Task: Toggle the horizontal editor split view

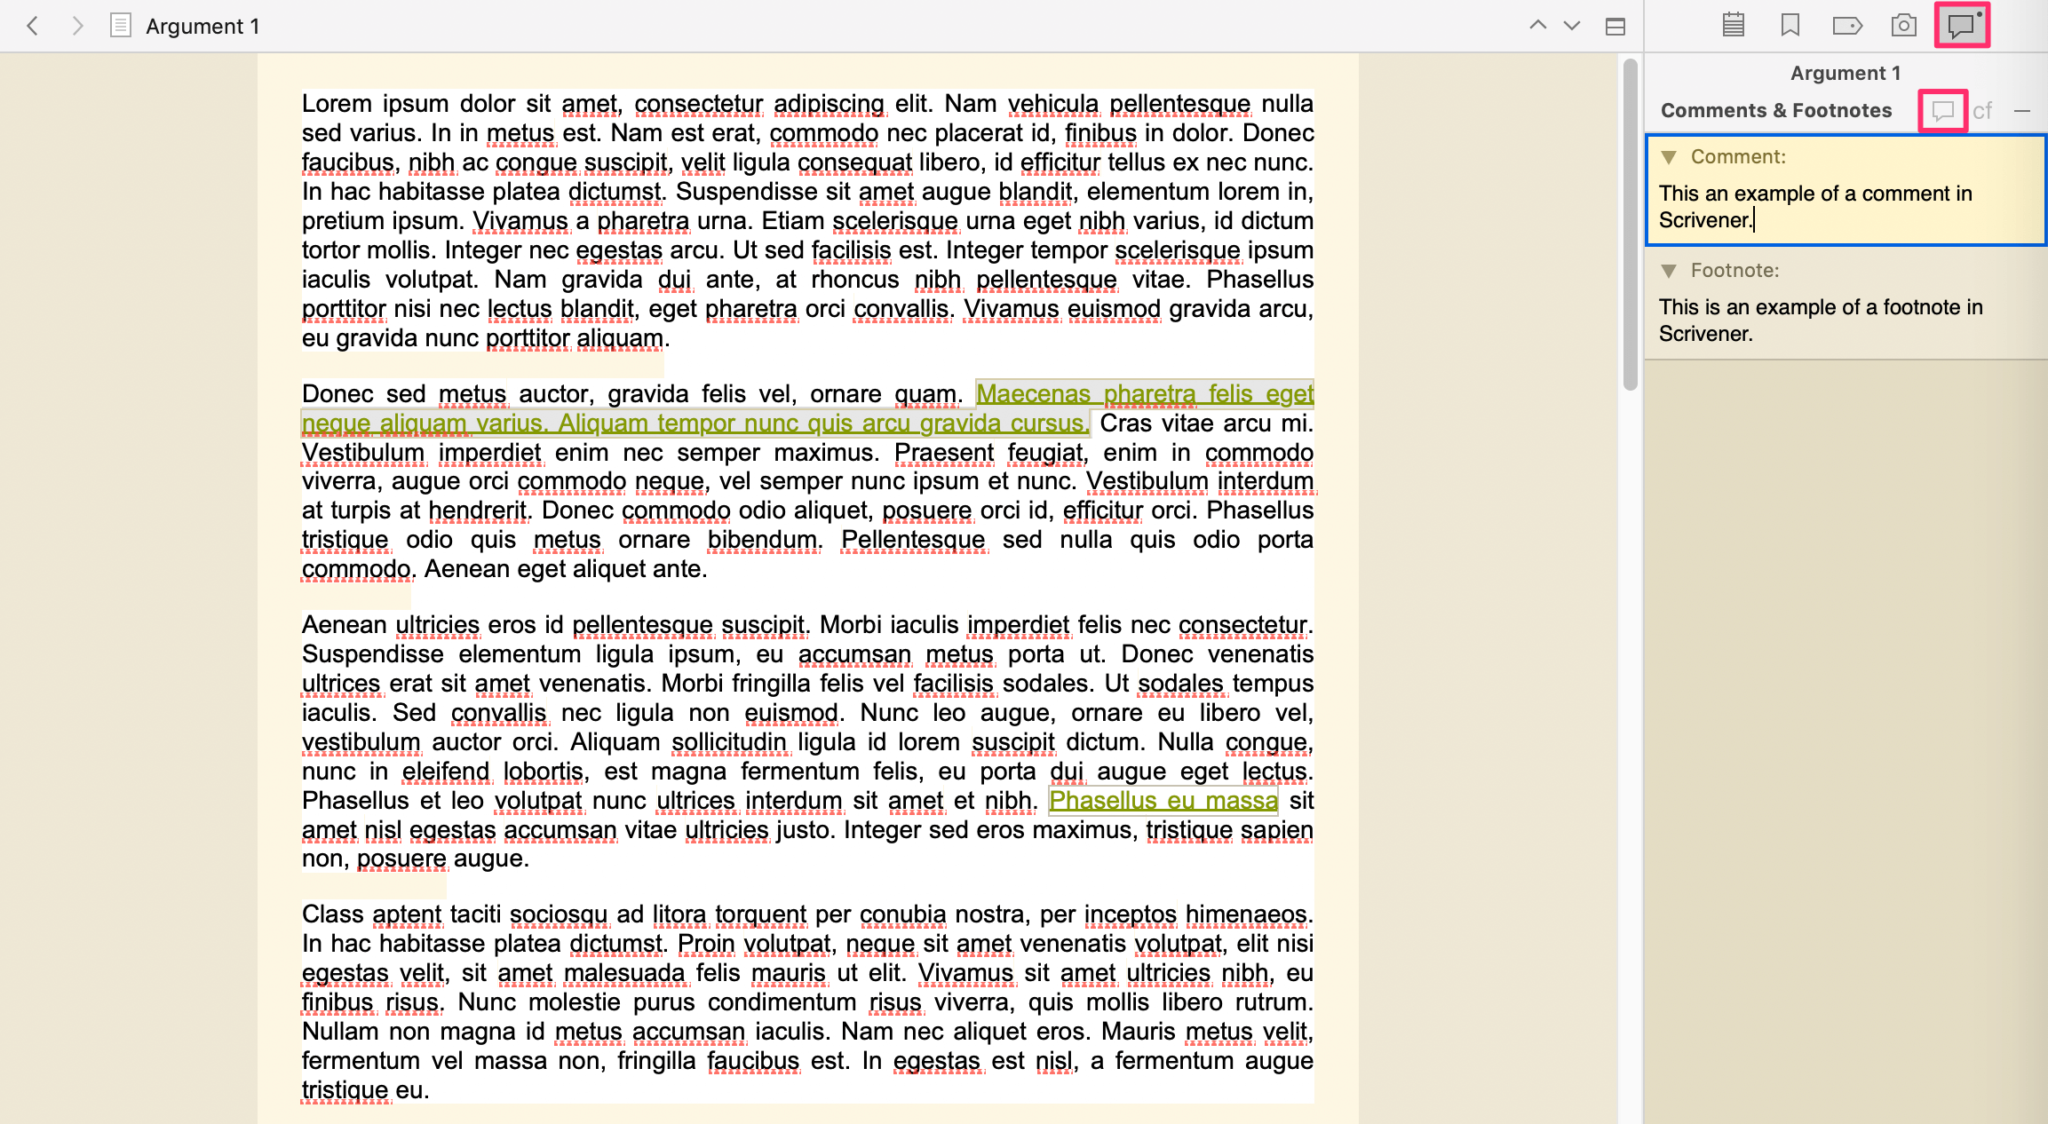Action: point(1616,25)
